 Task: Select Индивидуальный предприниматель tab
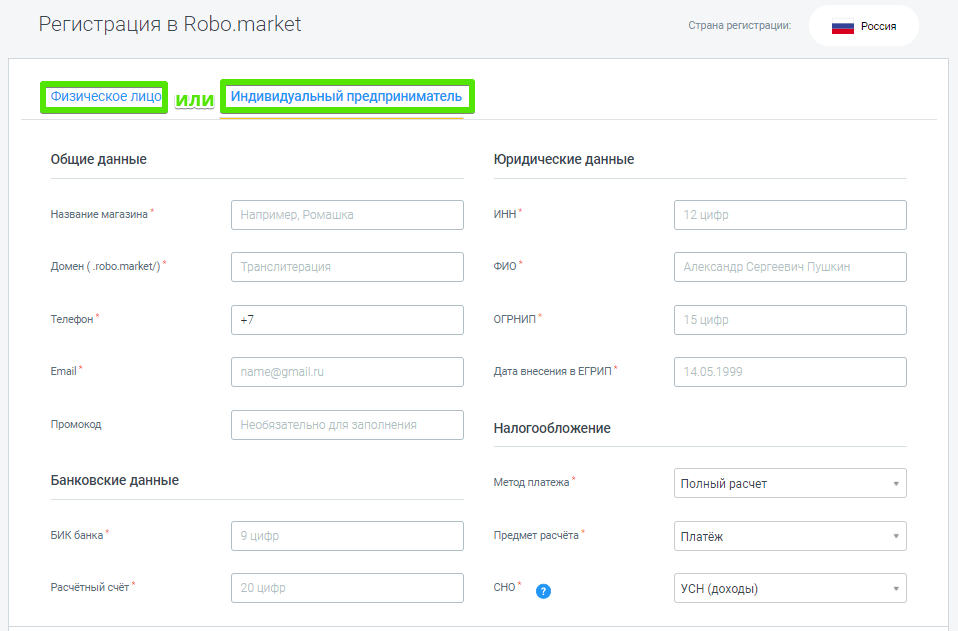point(346,97)
